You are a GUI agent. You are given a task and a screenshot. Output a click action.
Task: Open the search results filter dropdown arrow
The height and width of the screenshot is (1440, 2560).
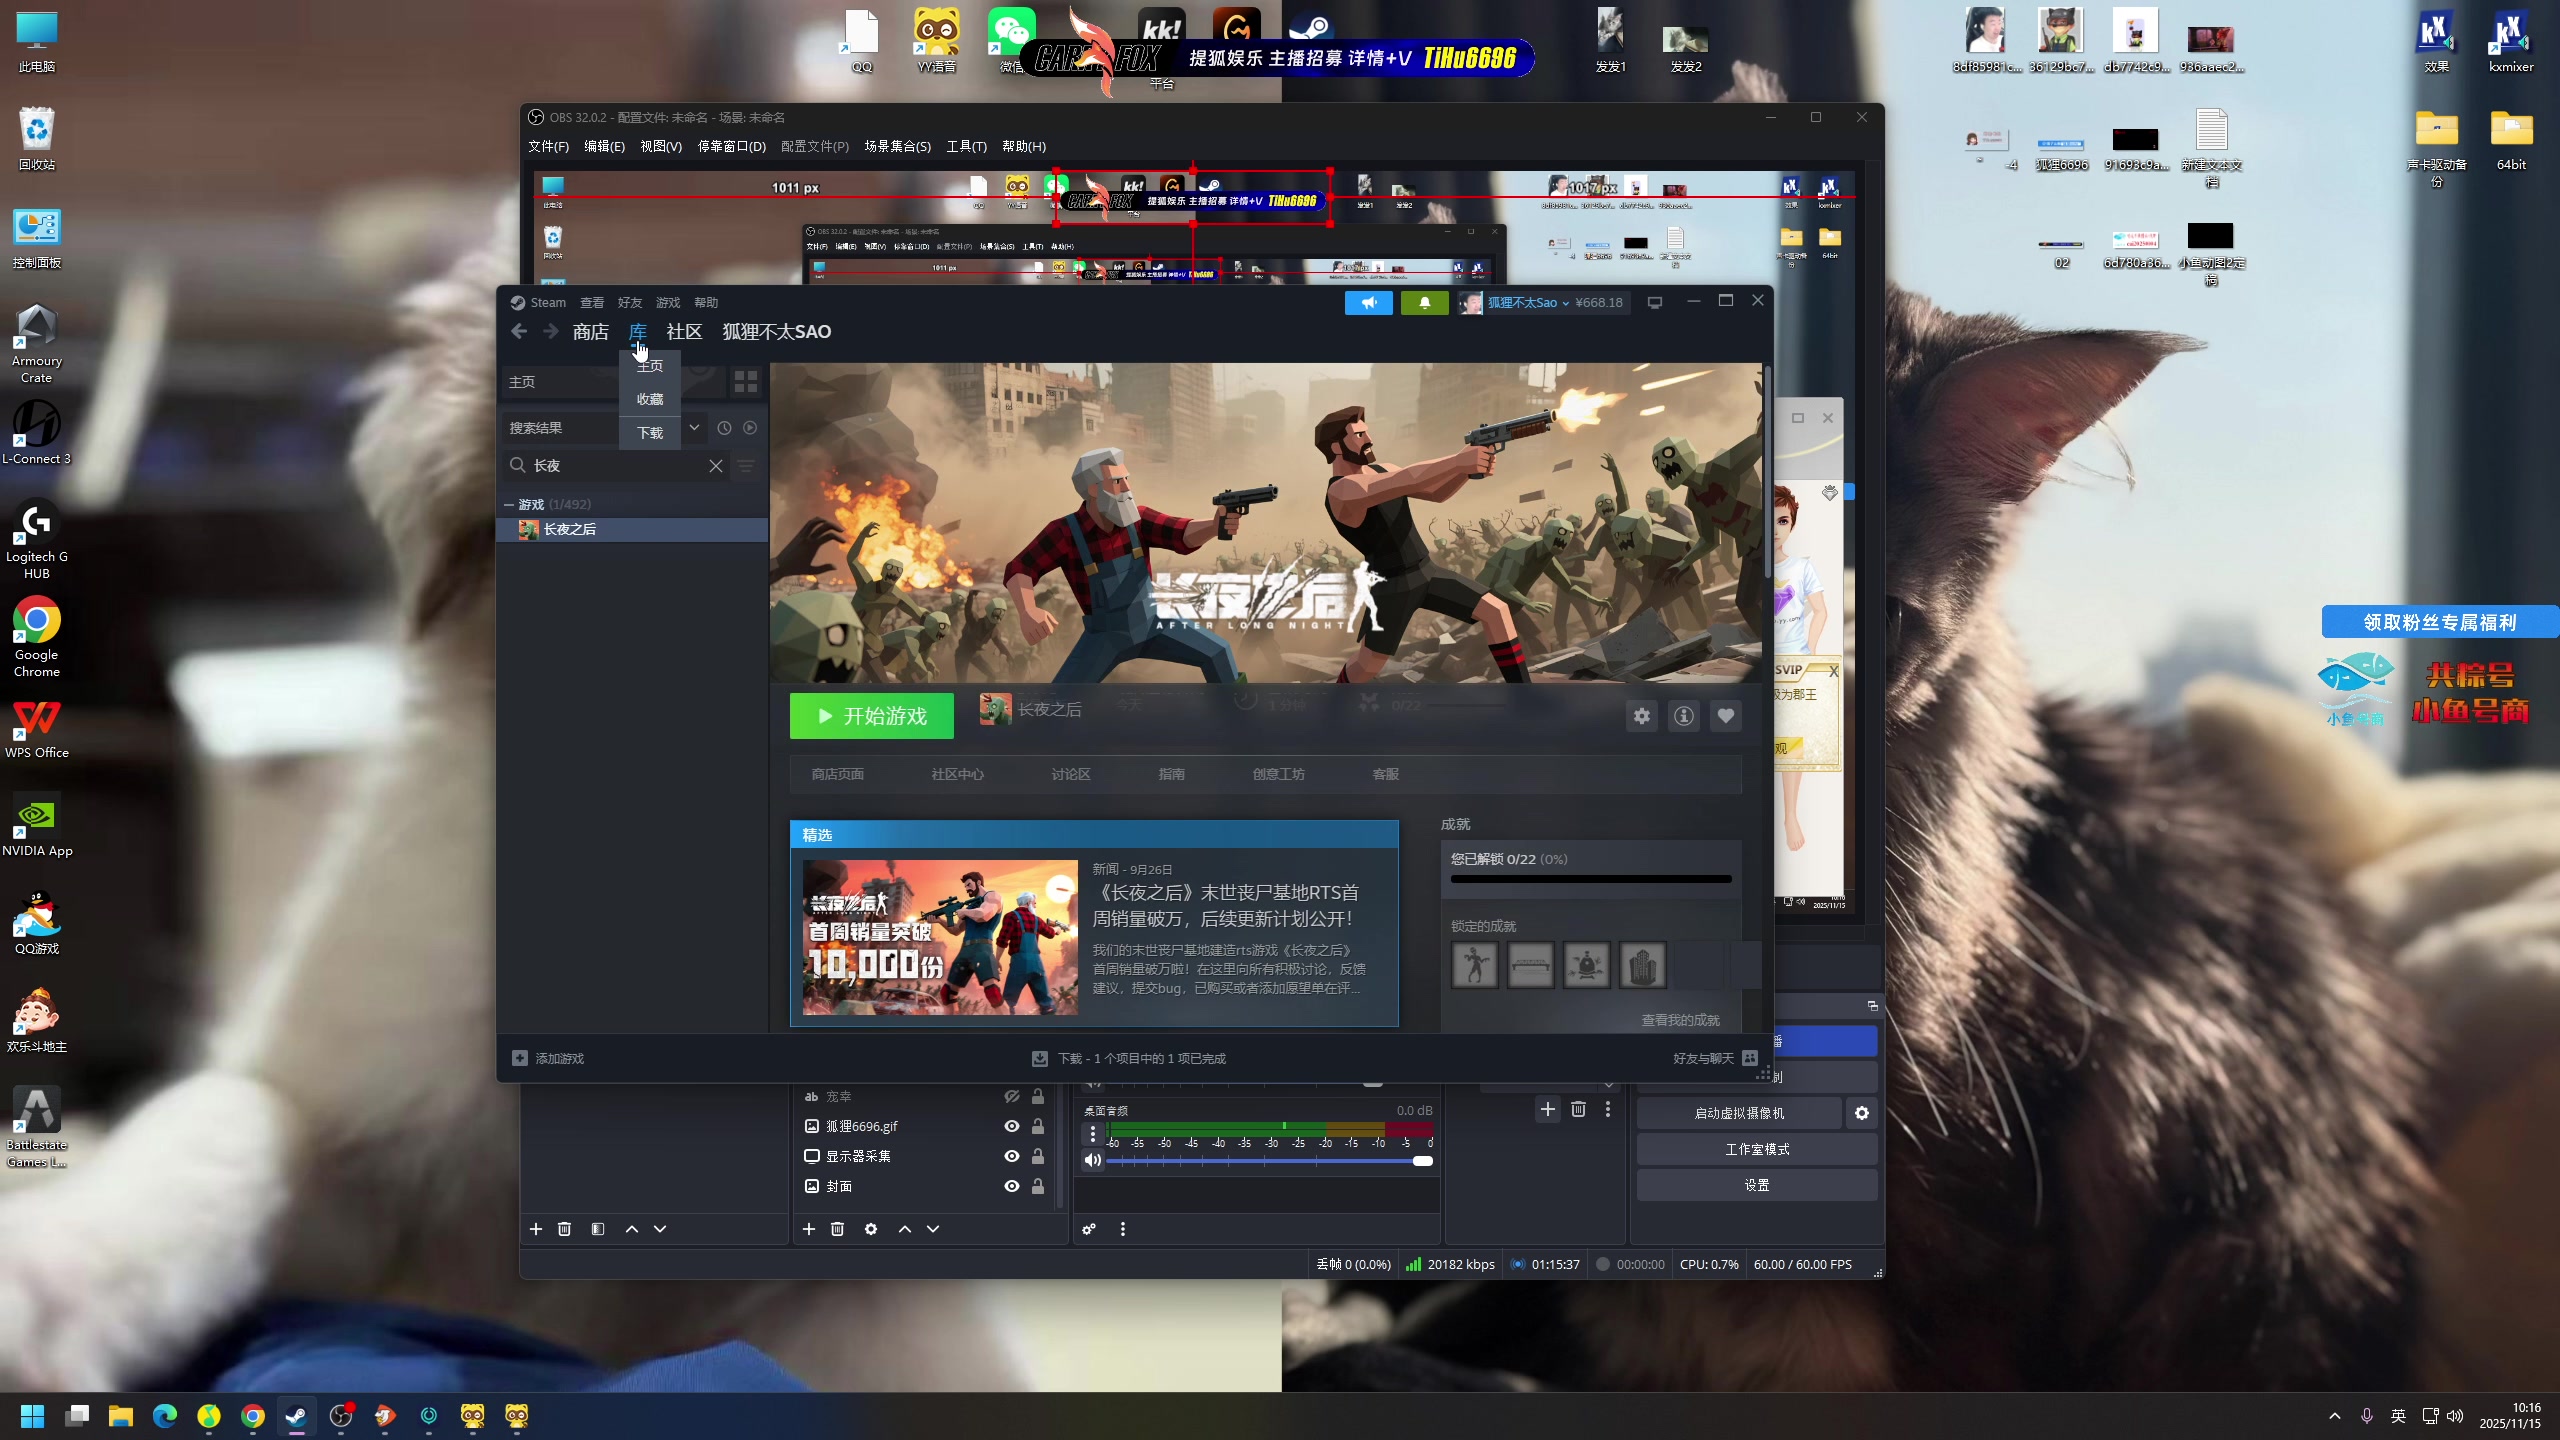click(x=694, y=427)
